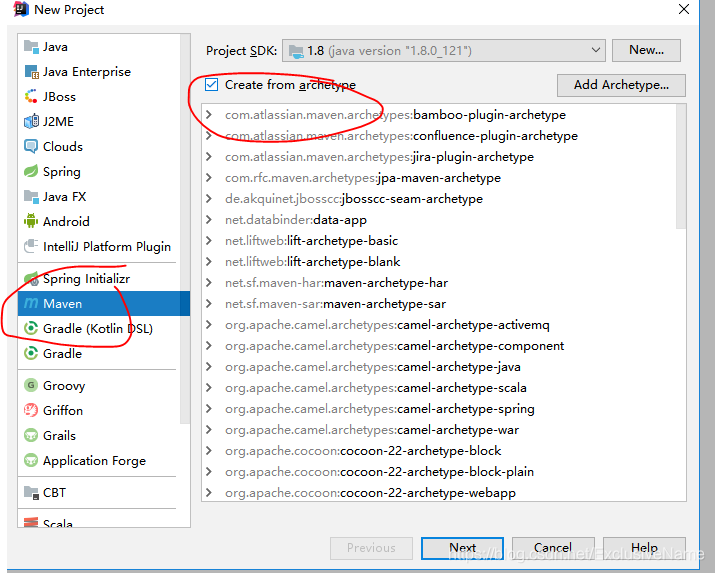Close the New Project dialog
715x573 pixels.
pyautogui.click(x=684, y=9)
